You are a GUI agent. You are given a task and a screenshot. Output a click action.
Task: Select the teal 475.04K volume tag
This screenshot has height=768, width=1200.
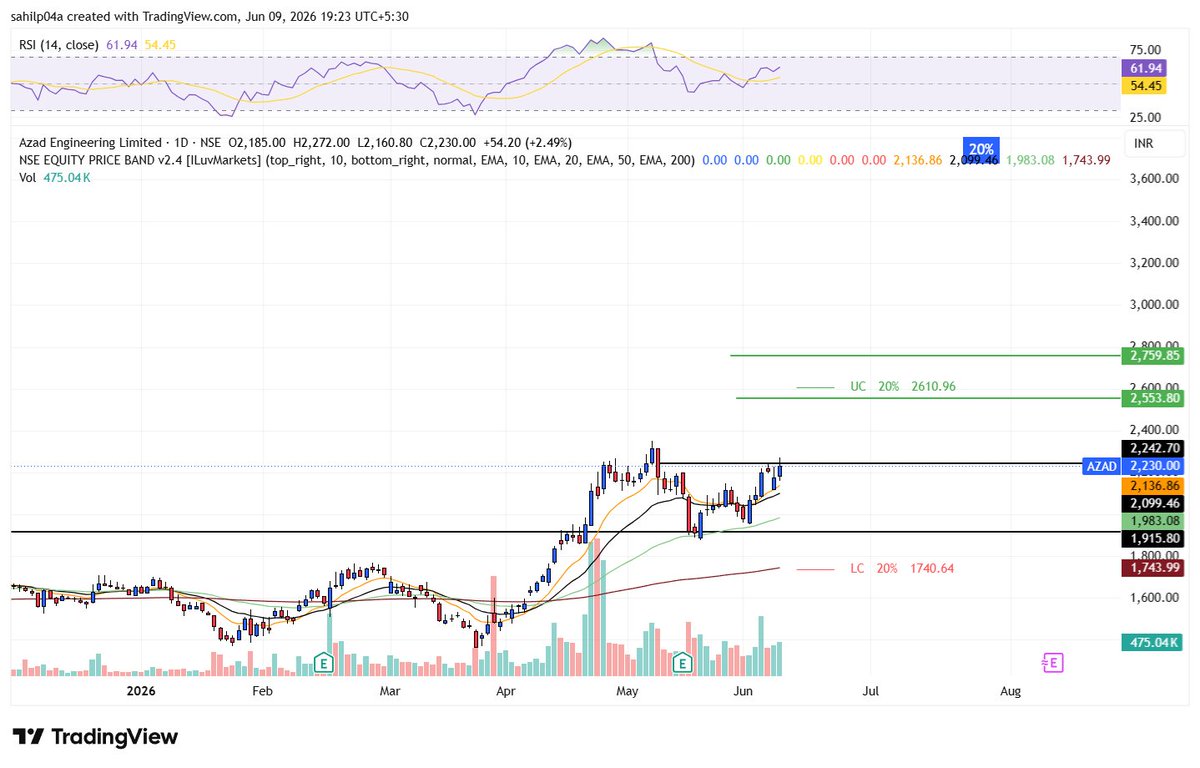[x=1153, y=642]
